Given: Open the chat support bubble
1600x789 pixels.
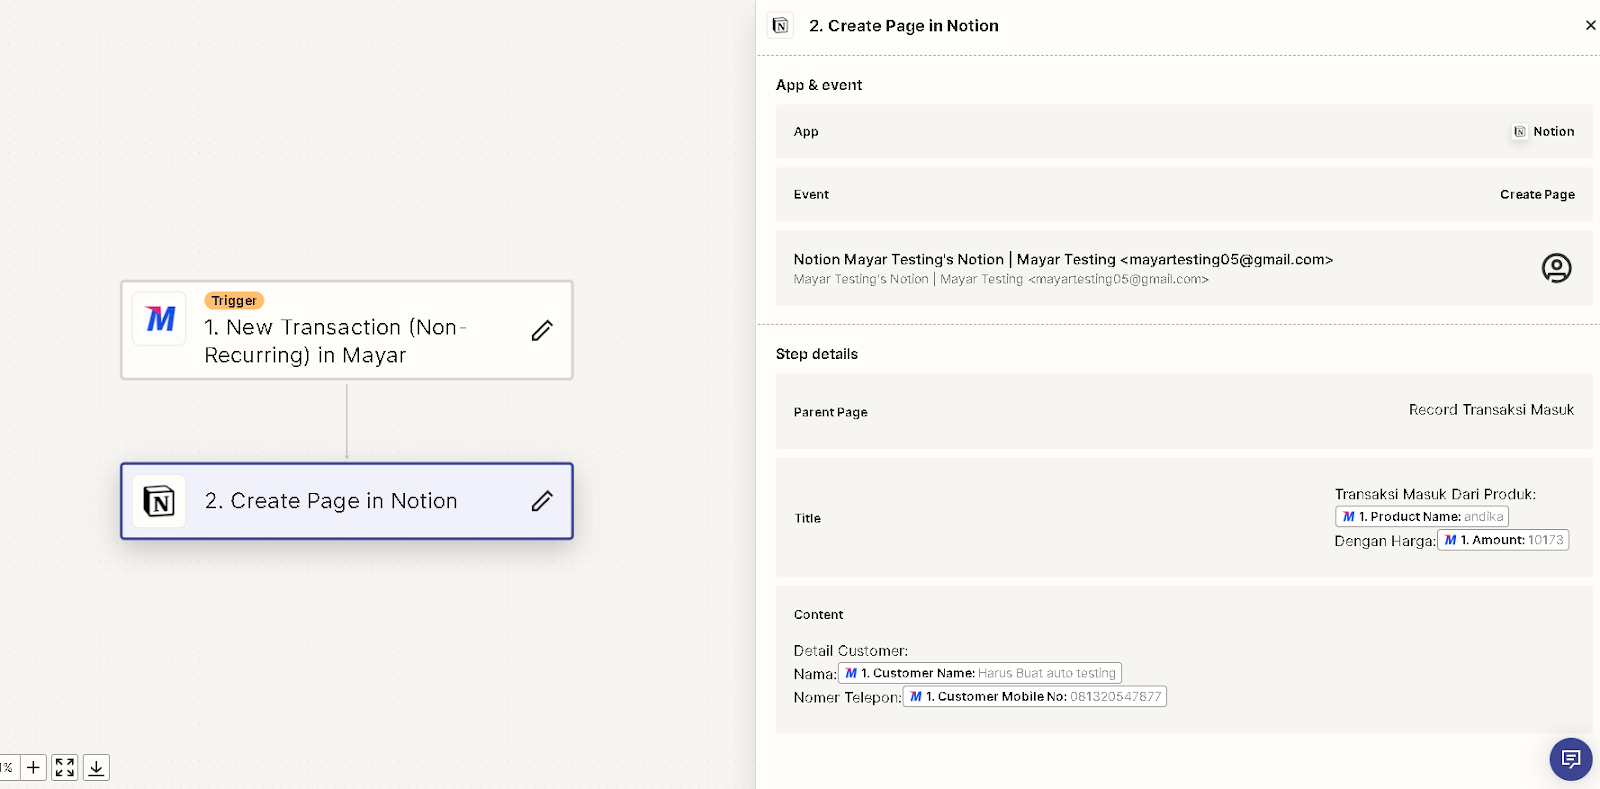Looking at the screenshot, I should coord(1570,759).
